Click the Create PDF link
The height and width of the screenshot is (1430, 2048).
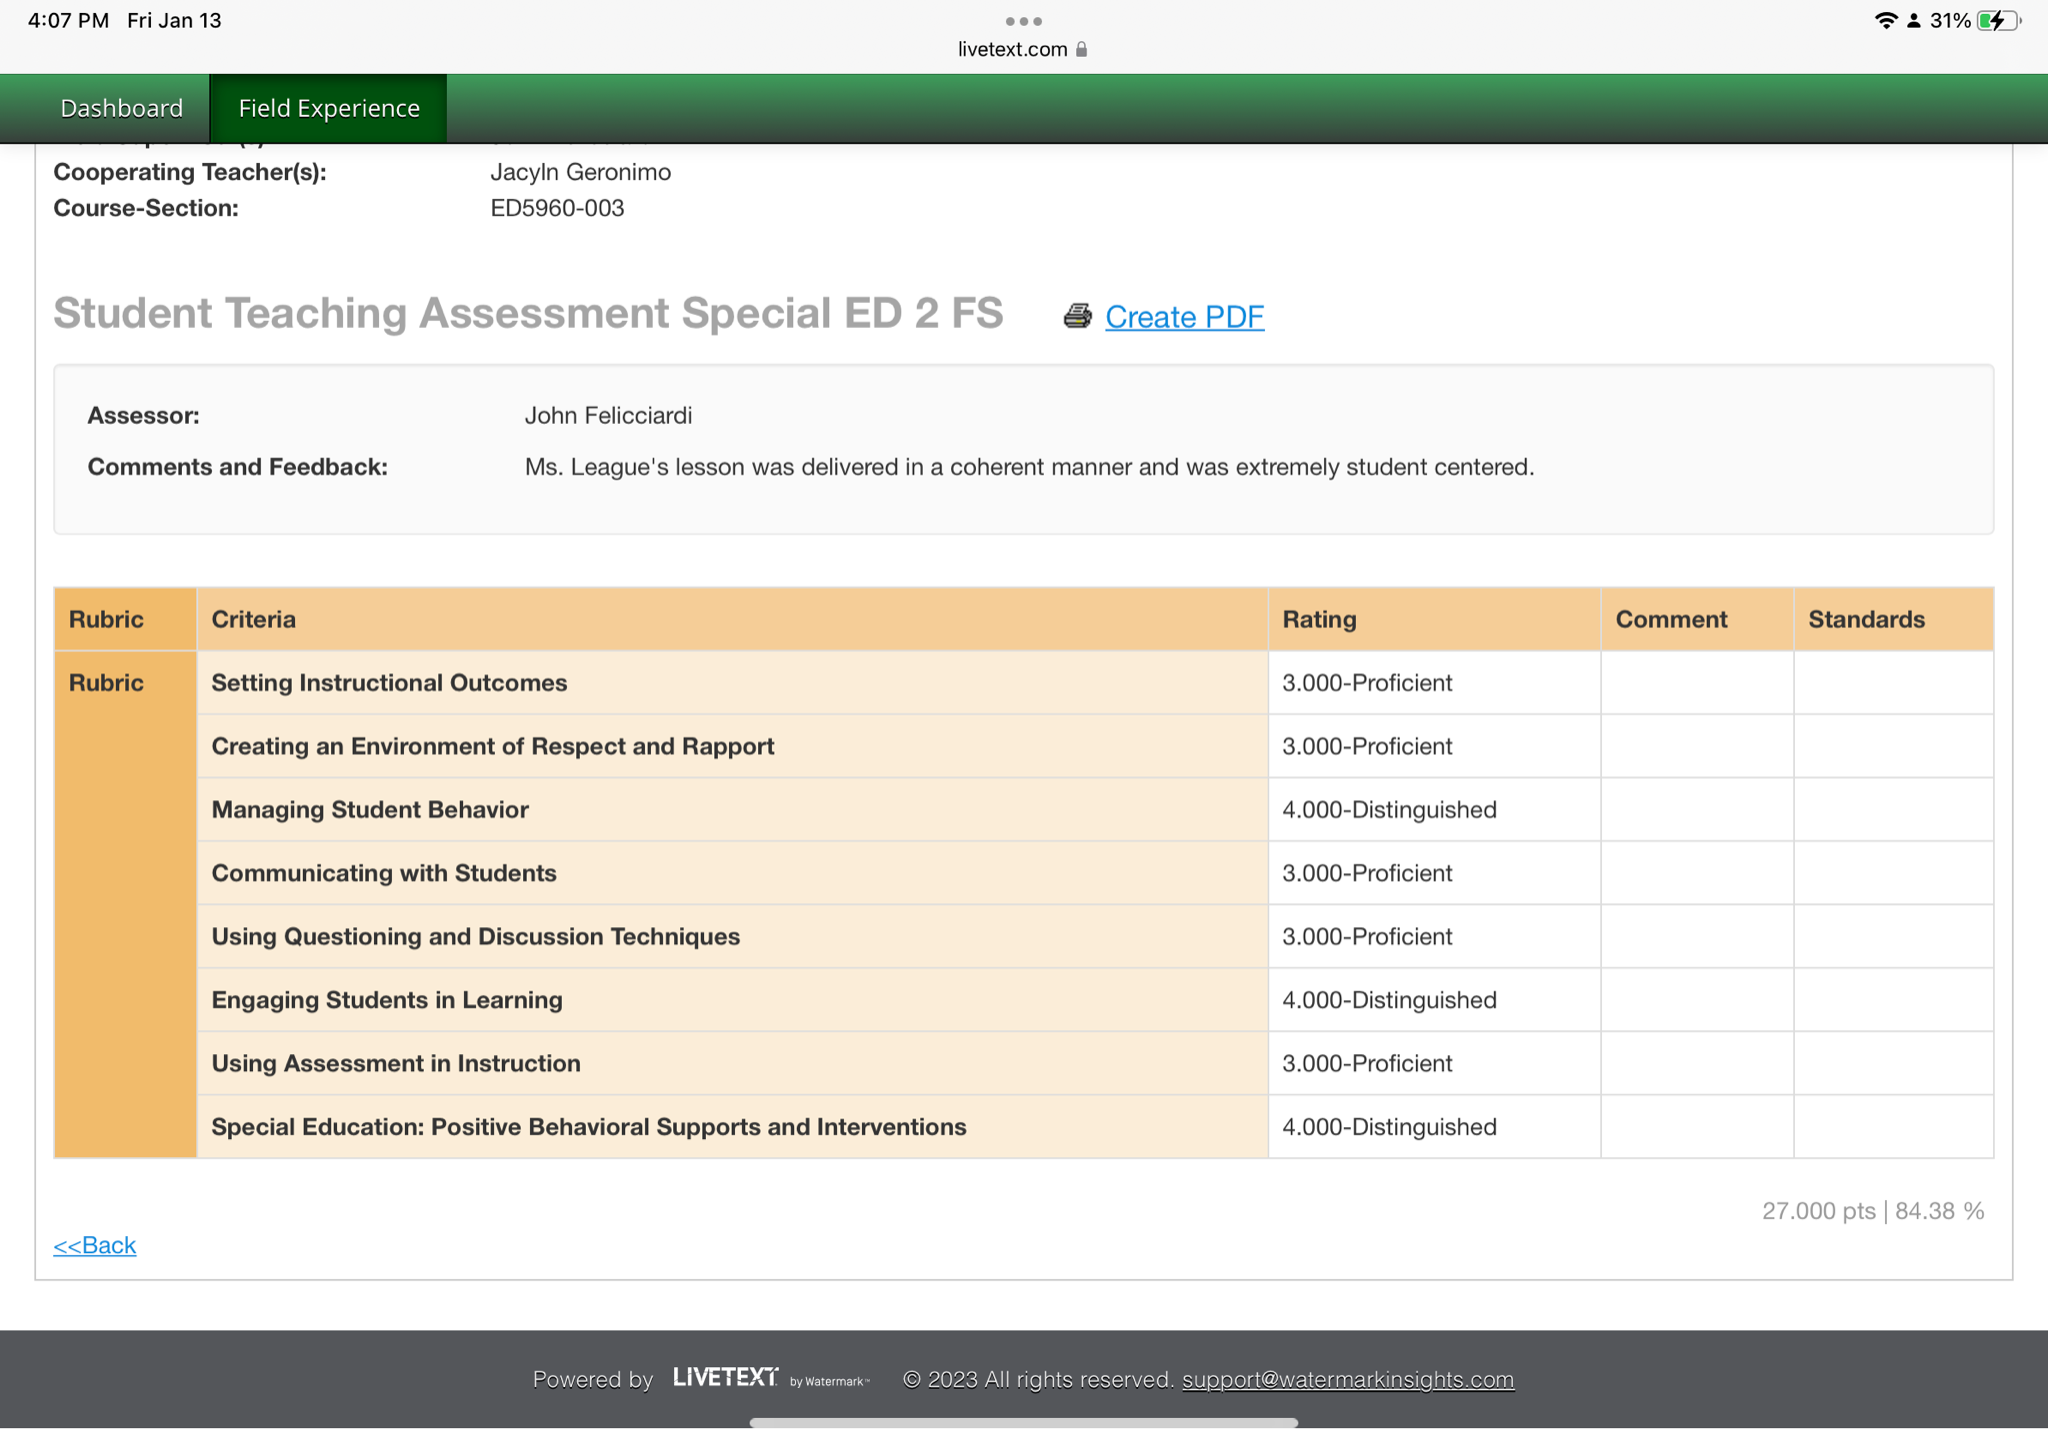(x=1184, y=317)
